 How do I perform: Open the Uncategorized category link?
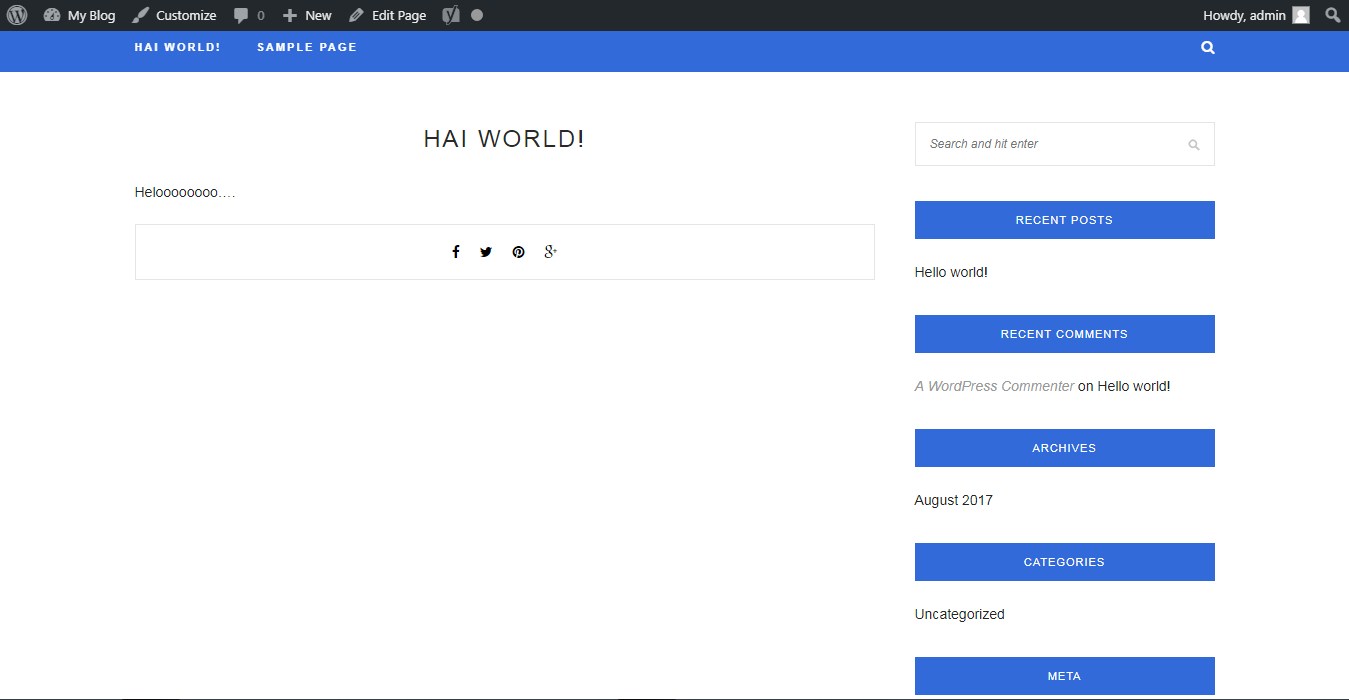(x=958, y=613)
